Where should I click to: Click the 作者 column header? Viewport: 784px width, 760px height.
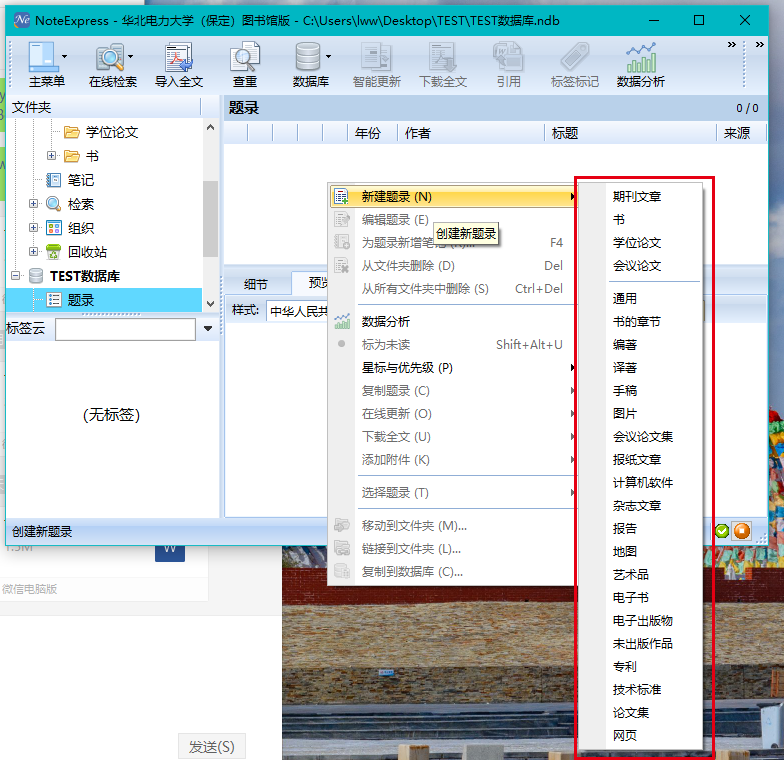pyautogui.click(x=470, y=133)
